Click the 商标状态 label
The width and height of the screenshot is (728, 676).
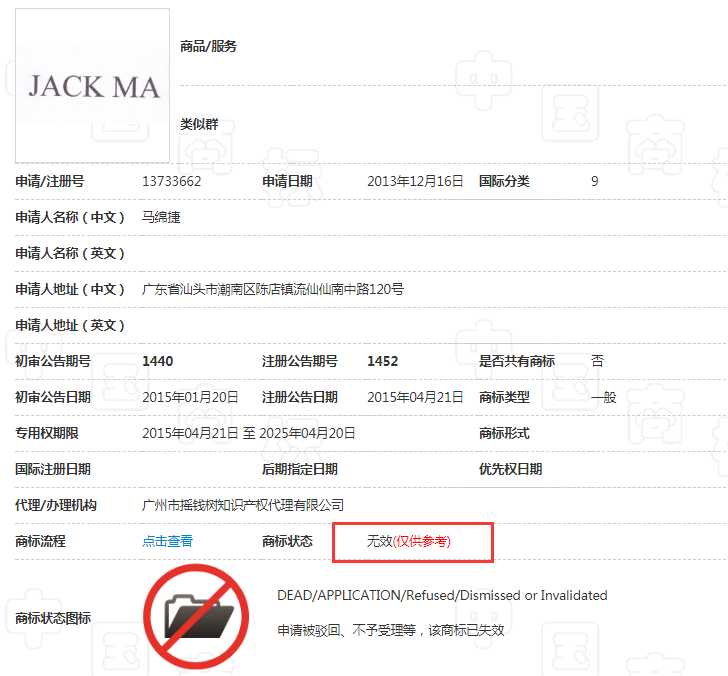287,541
